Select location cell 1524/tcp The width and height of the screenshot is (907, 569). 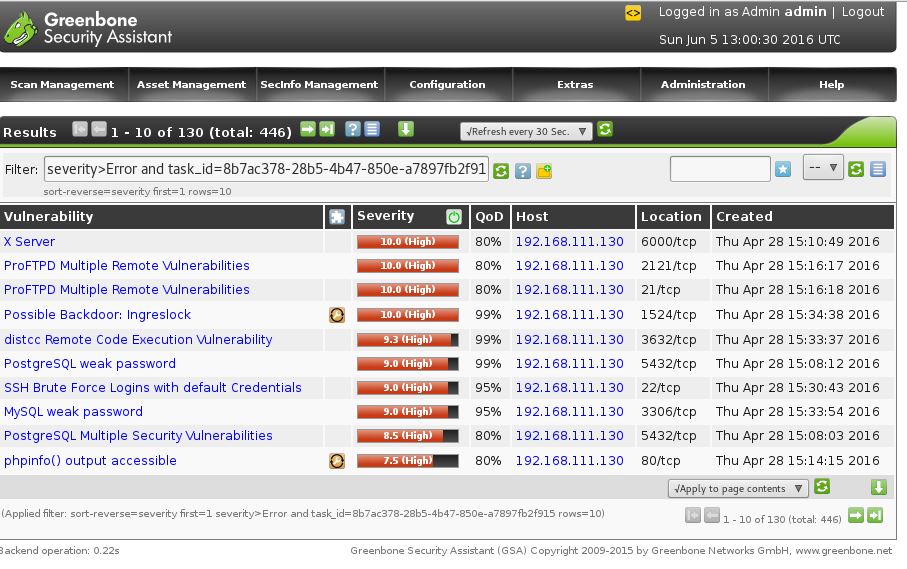tap(669, 315)
